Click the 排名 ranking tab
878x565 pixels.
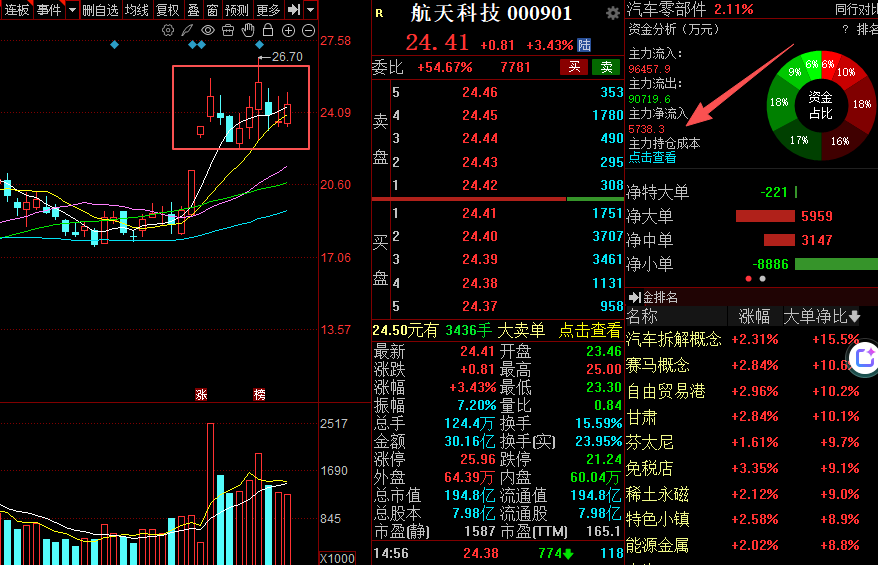(x=867, y=29)
